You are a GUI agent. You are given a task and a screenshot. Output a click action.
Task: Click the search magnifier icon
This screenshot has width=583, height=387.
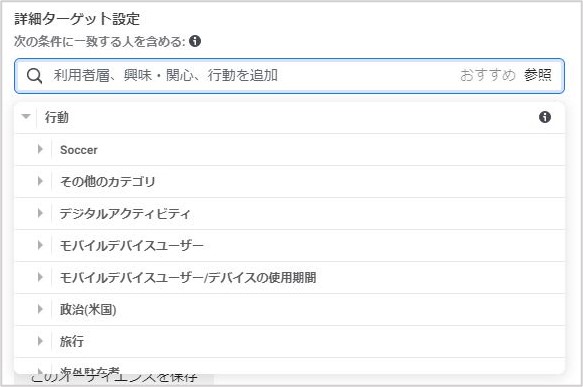(x=34, y=76)
